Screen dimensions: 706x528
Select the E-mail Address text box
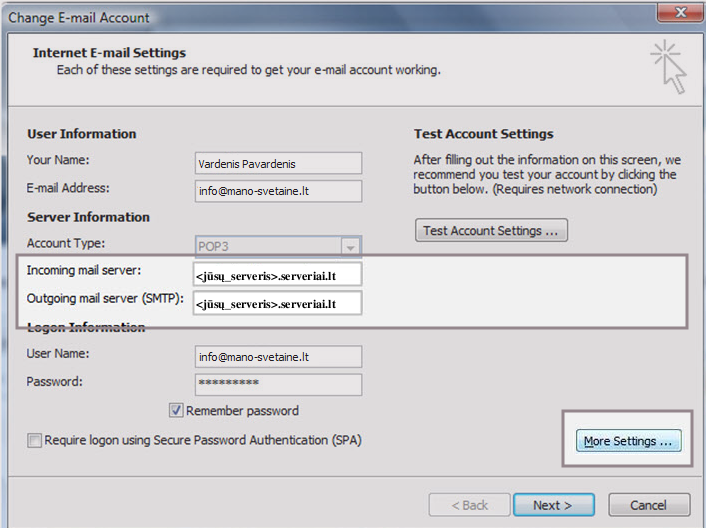[x=278, y=191]
